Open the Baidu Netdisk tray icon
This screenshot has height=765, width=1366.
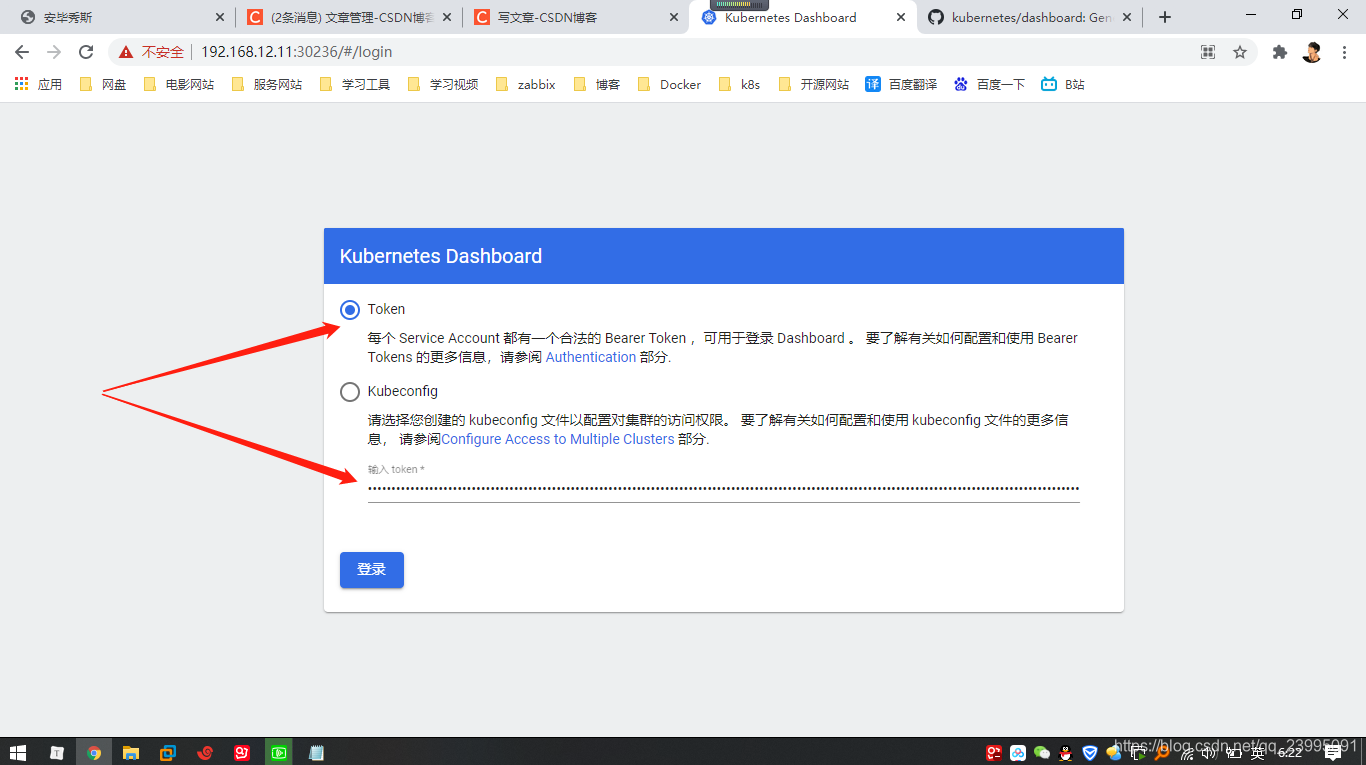[x=1018, y=753]
